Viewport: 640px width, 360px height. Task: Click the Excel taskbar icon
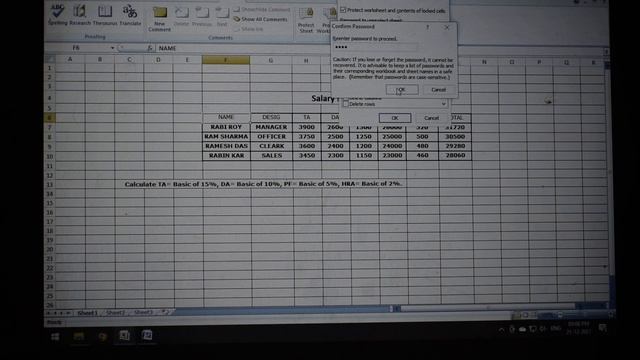tap(124, 336)
